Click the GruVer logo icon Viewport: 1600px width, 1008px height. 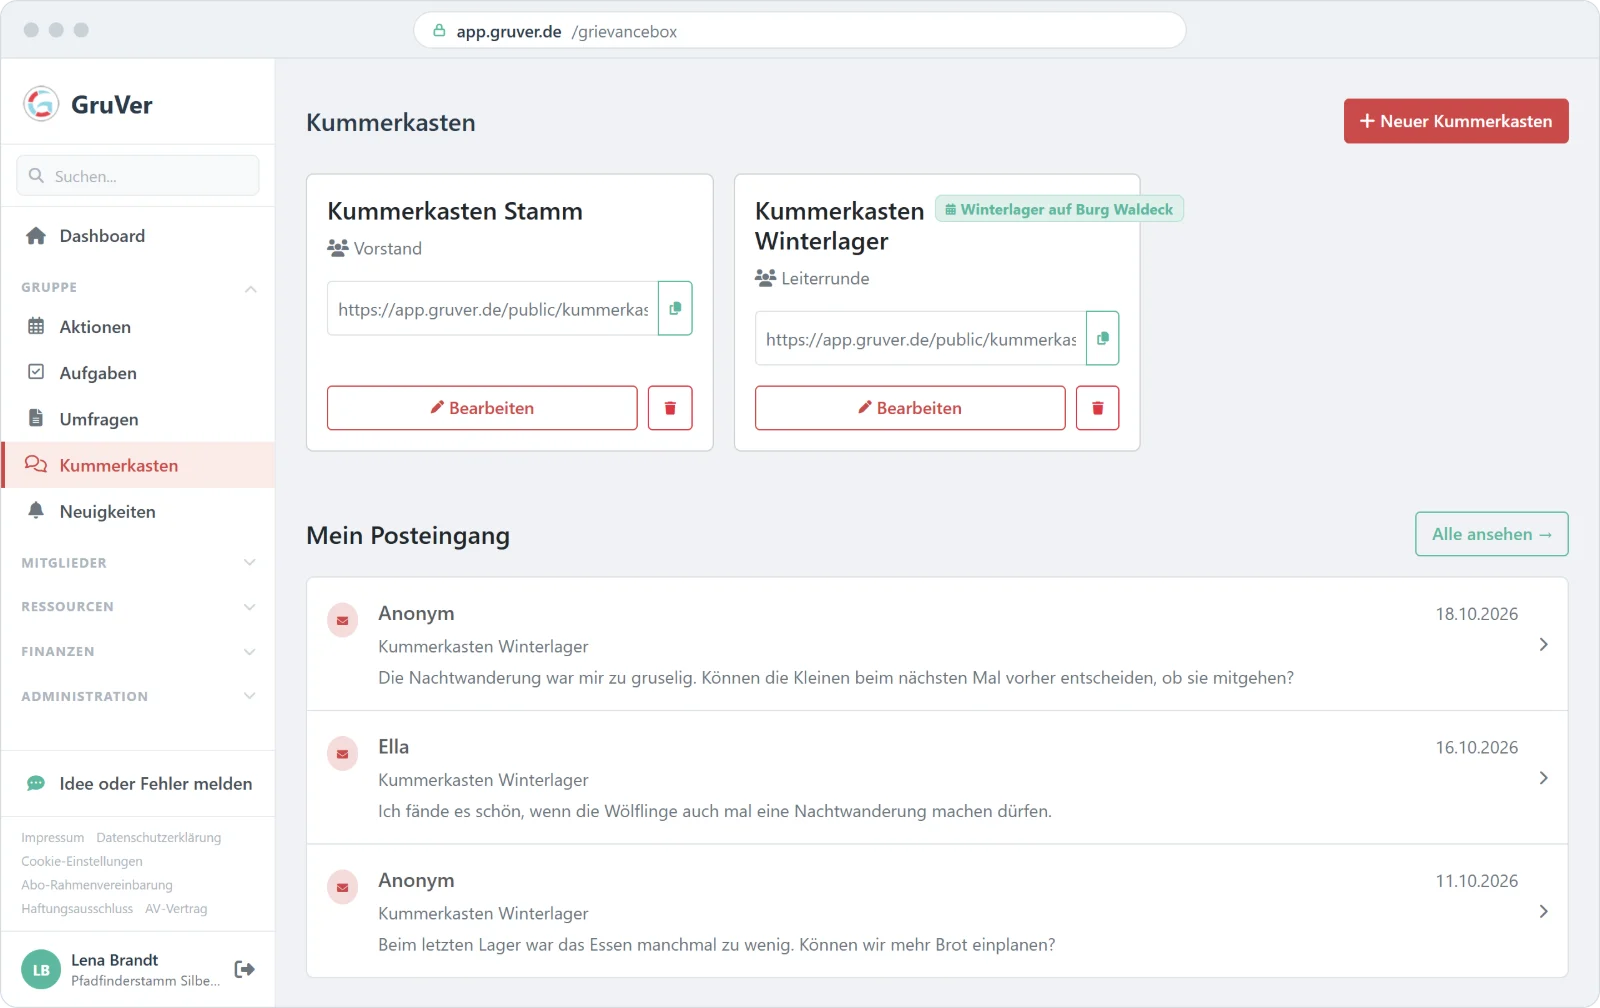pos(41,104)
